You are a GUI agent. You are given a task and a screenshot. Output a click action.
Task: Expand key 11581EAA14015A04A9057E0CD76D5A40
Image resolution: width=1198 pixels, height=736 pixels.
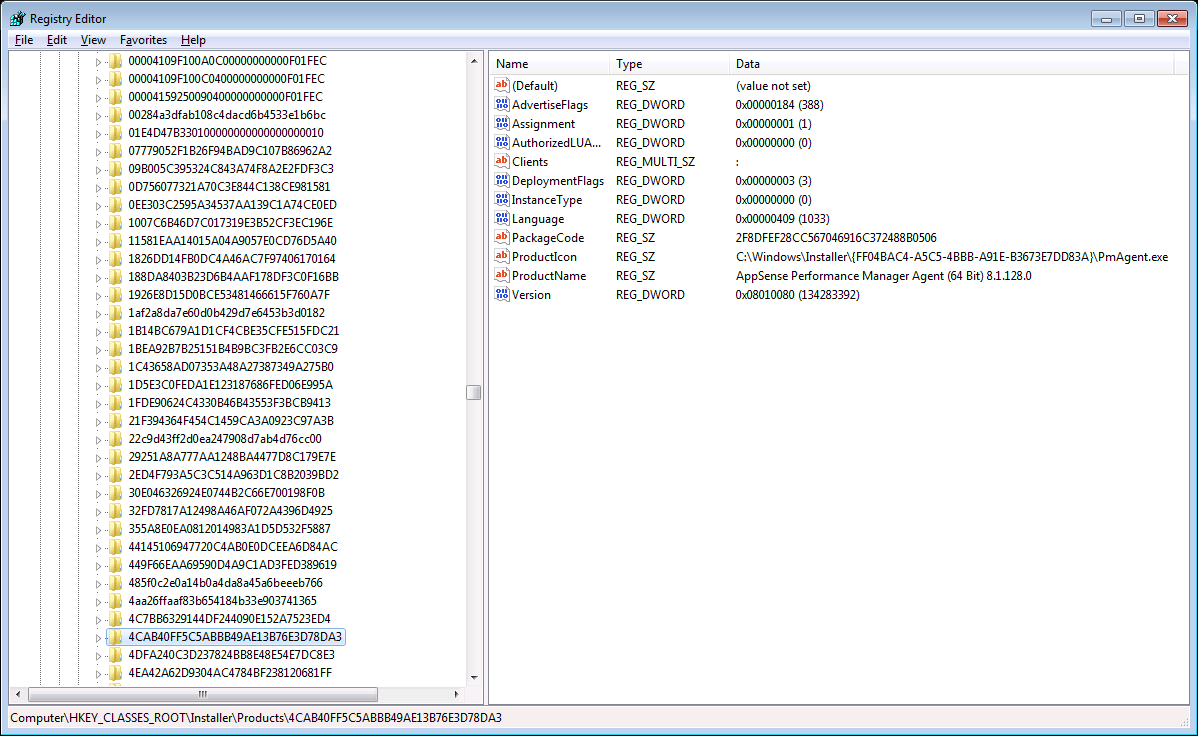(98, 242)
